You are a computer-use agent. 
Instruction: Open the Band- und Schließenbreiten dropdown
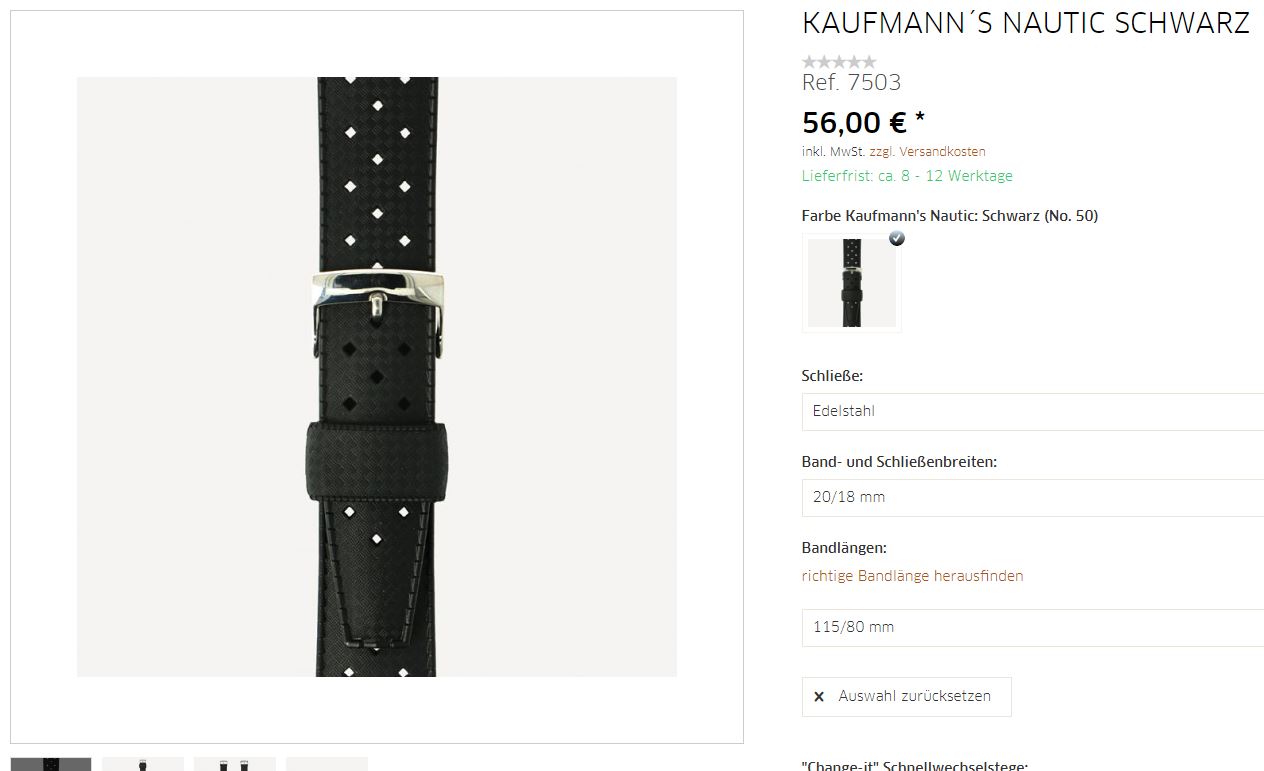(1033, 497)
